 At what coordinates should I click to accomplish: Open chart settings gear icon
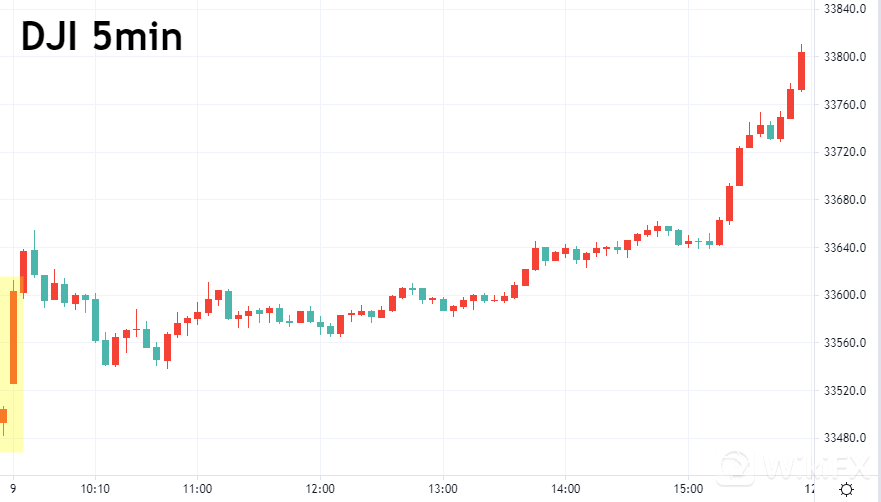[x=846, y=489]
